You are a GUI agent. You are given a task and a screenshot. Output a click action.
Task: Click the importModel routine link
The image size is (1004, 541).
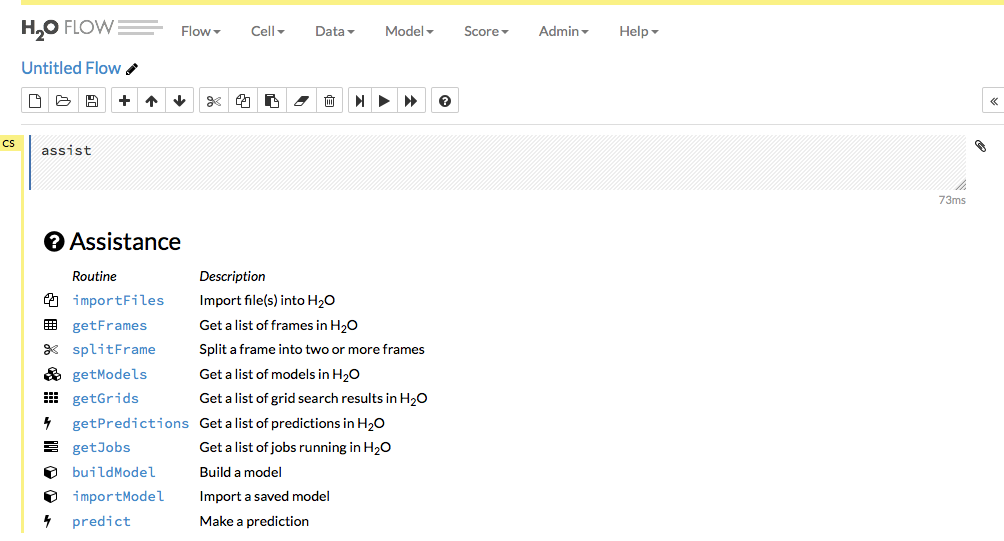tap(118, 497)
